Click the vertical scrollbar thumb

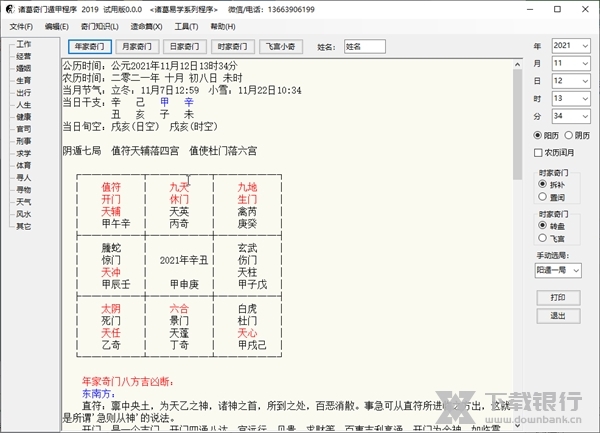tap(517, 124)
